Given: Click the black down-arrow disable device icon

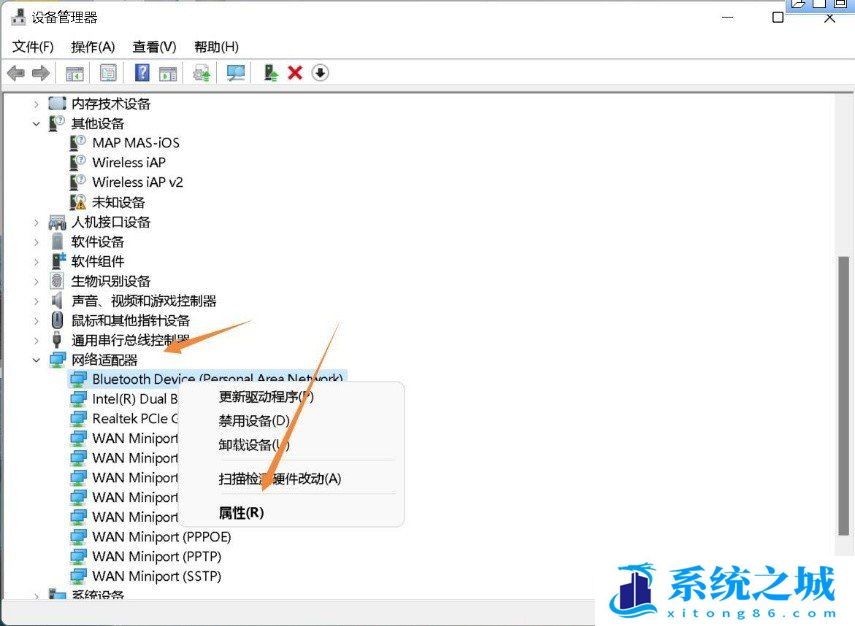Looking at the screenshot, I should 320,73.
